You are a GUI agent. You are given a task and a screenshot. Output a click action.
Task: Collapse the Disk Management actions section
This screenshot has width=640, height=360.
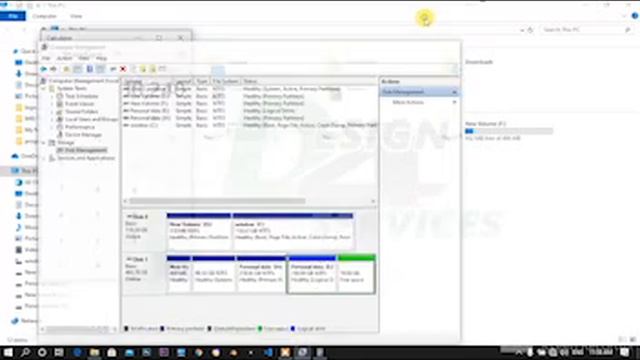454,92
